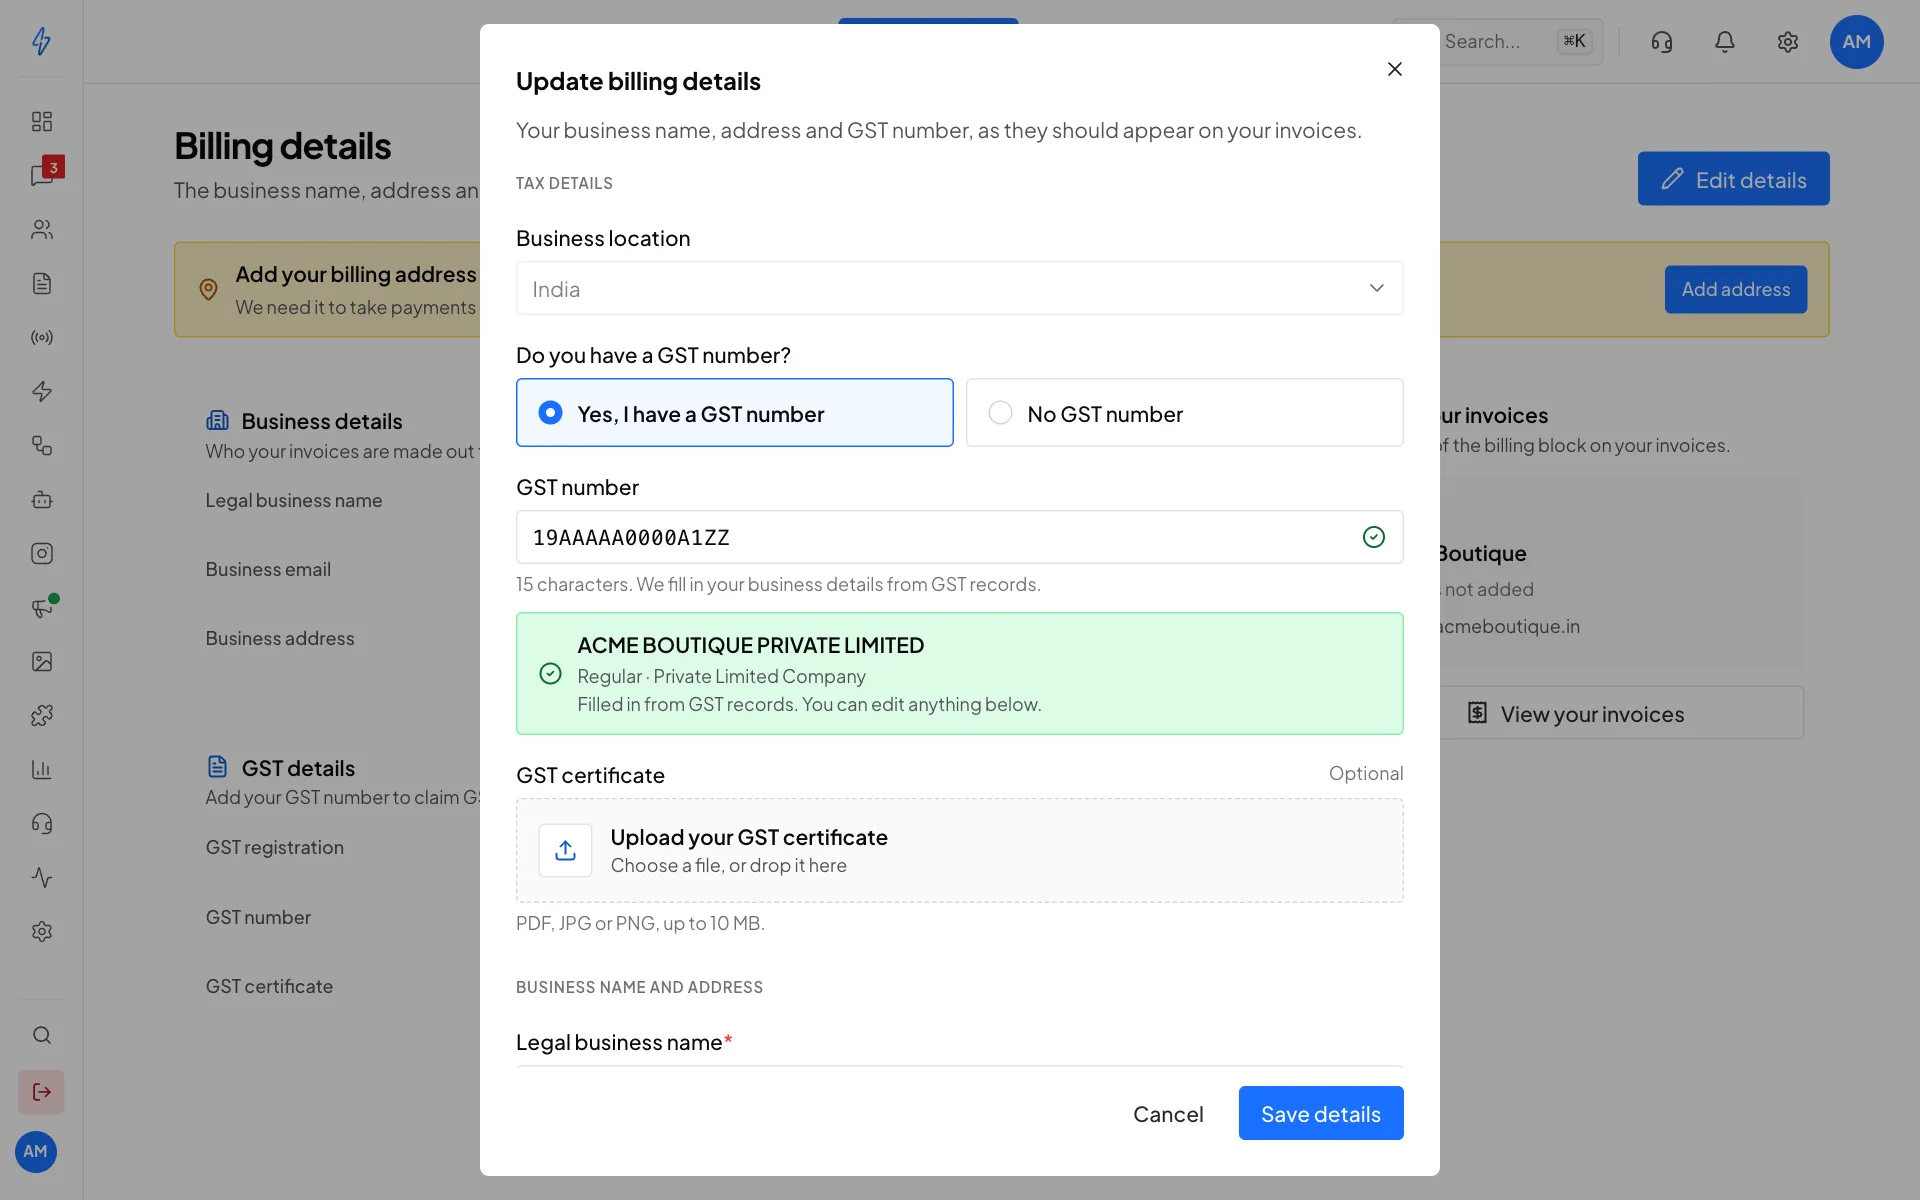Expand the Business location dropdown
Viewport: 1920px width, 1200px height.
pos(960,288)
